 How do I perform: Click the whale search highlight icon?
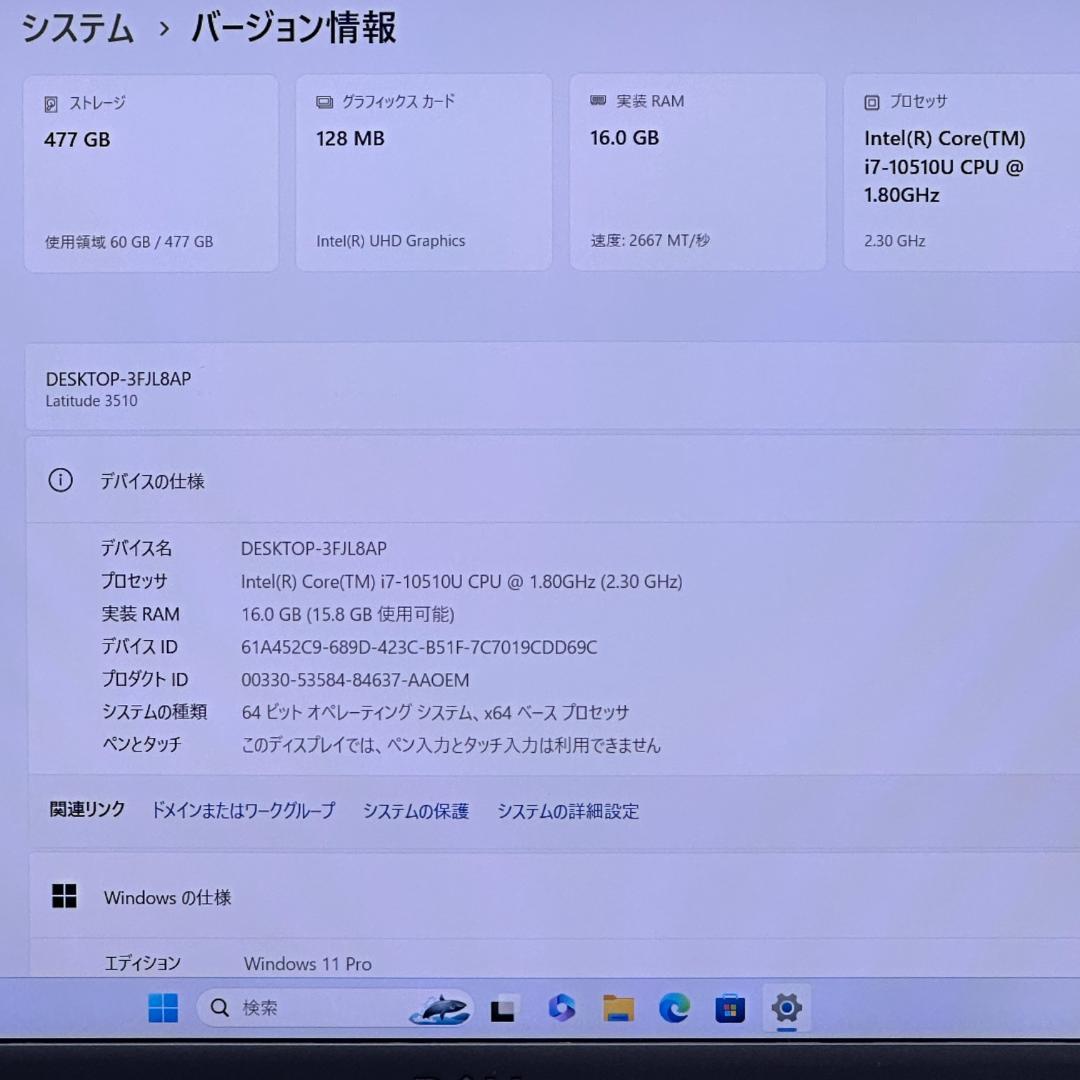click(x=441, y=1009)
